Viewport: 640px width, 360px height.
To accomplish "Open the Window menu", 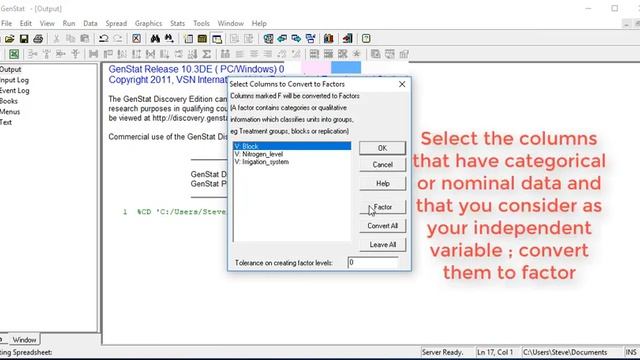I will [230, 23].
